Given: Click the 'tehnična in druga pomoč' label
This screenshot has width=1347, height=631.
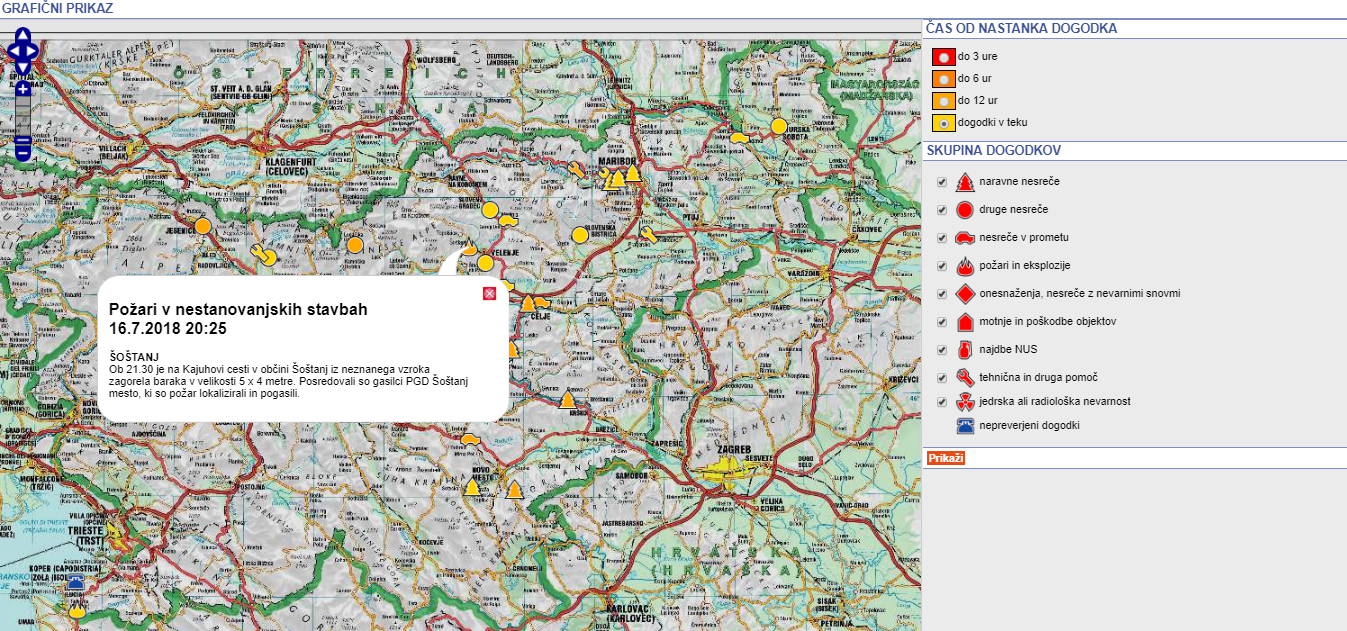Looking at the screenshot, I should click(x=1039, y=377).
